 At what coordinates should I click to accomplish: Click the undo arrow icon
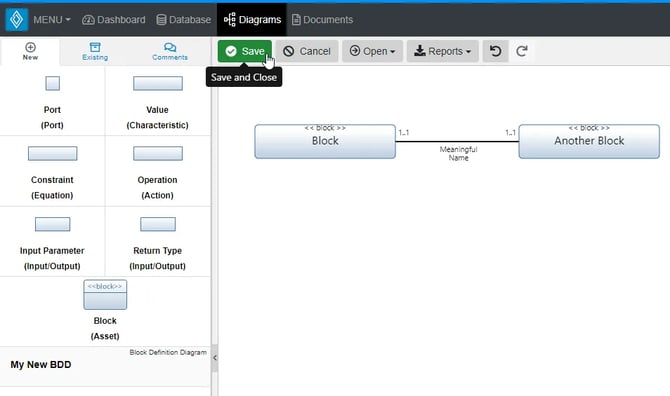pyautogui.click(x=495, y=51)
